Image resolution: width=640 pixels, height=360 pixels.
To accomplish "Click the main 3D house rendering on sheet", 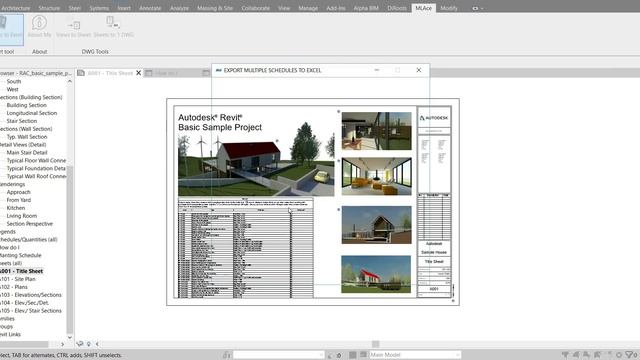I will [256, 165].
